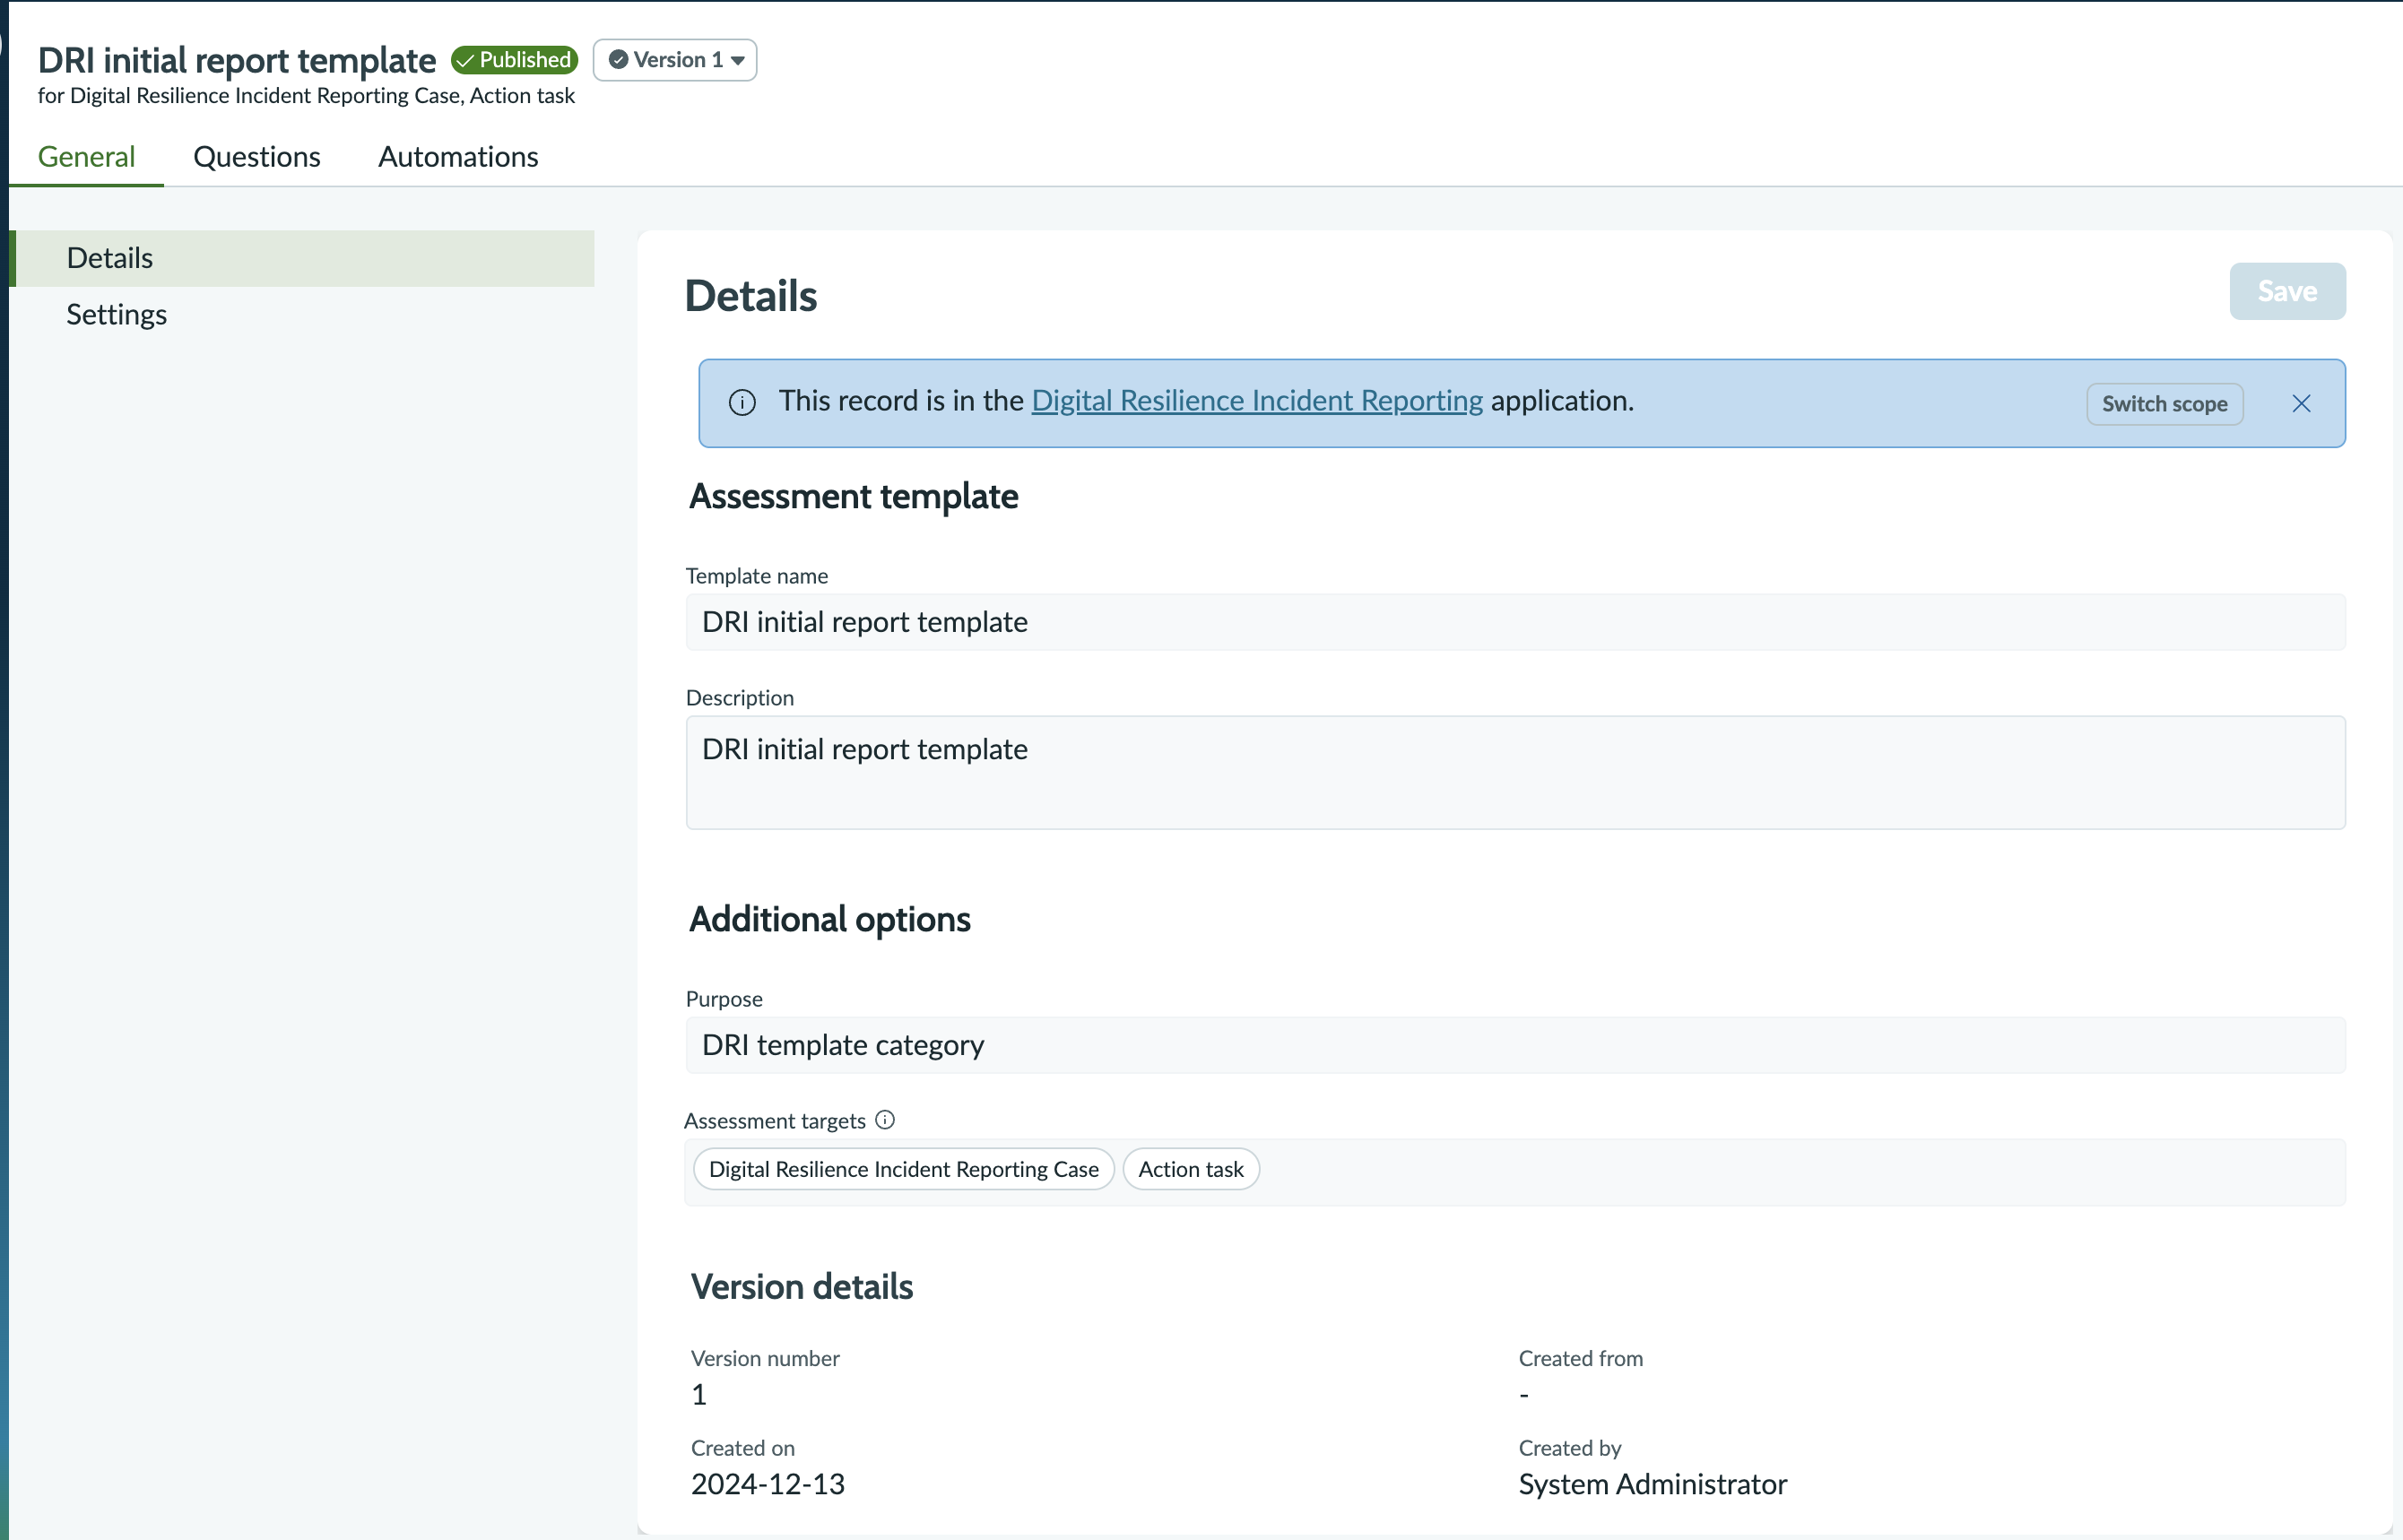Click the info icon in the banner

(742, 403)
